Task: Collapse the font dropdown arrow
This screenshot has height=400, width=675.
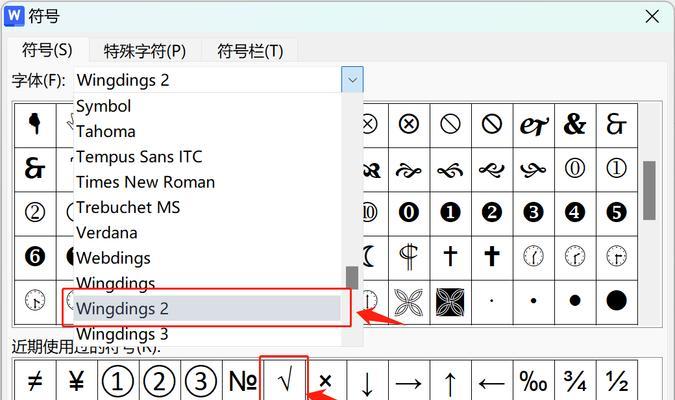Action: click(352, 80)
